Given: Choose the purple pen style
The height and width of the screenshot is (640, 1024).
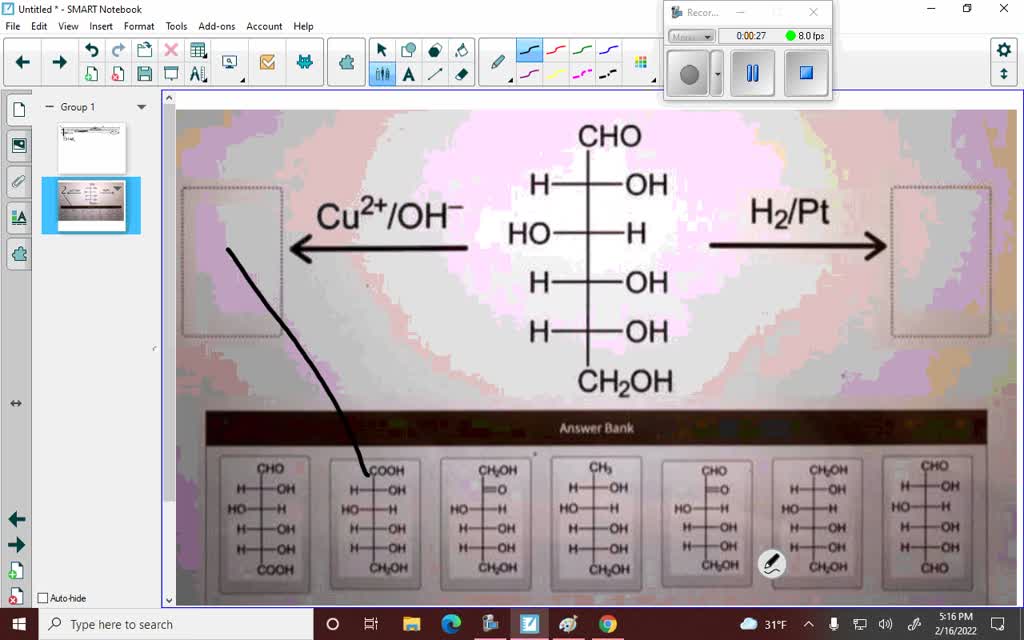Looking at the screenshot, I should [530, 74].
